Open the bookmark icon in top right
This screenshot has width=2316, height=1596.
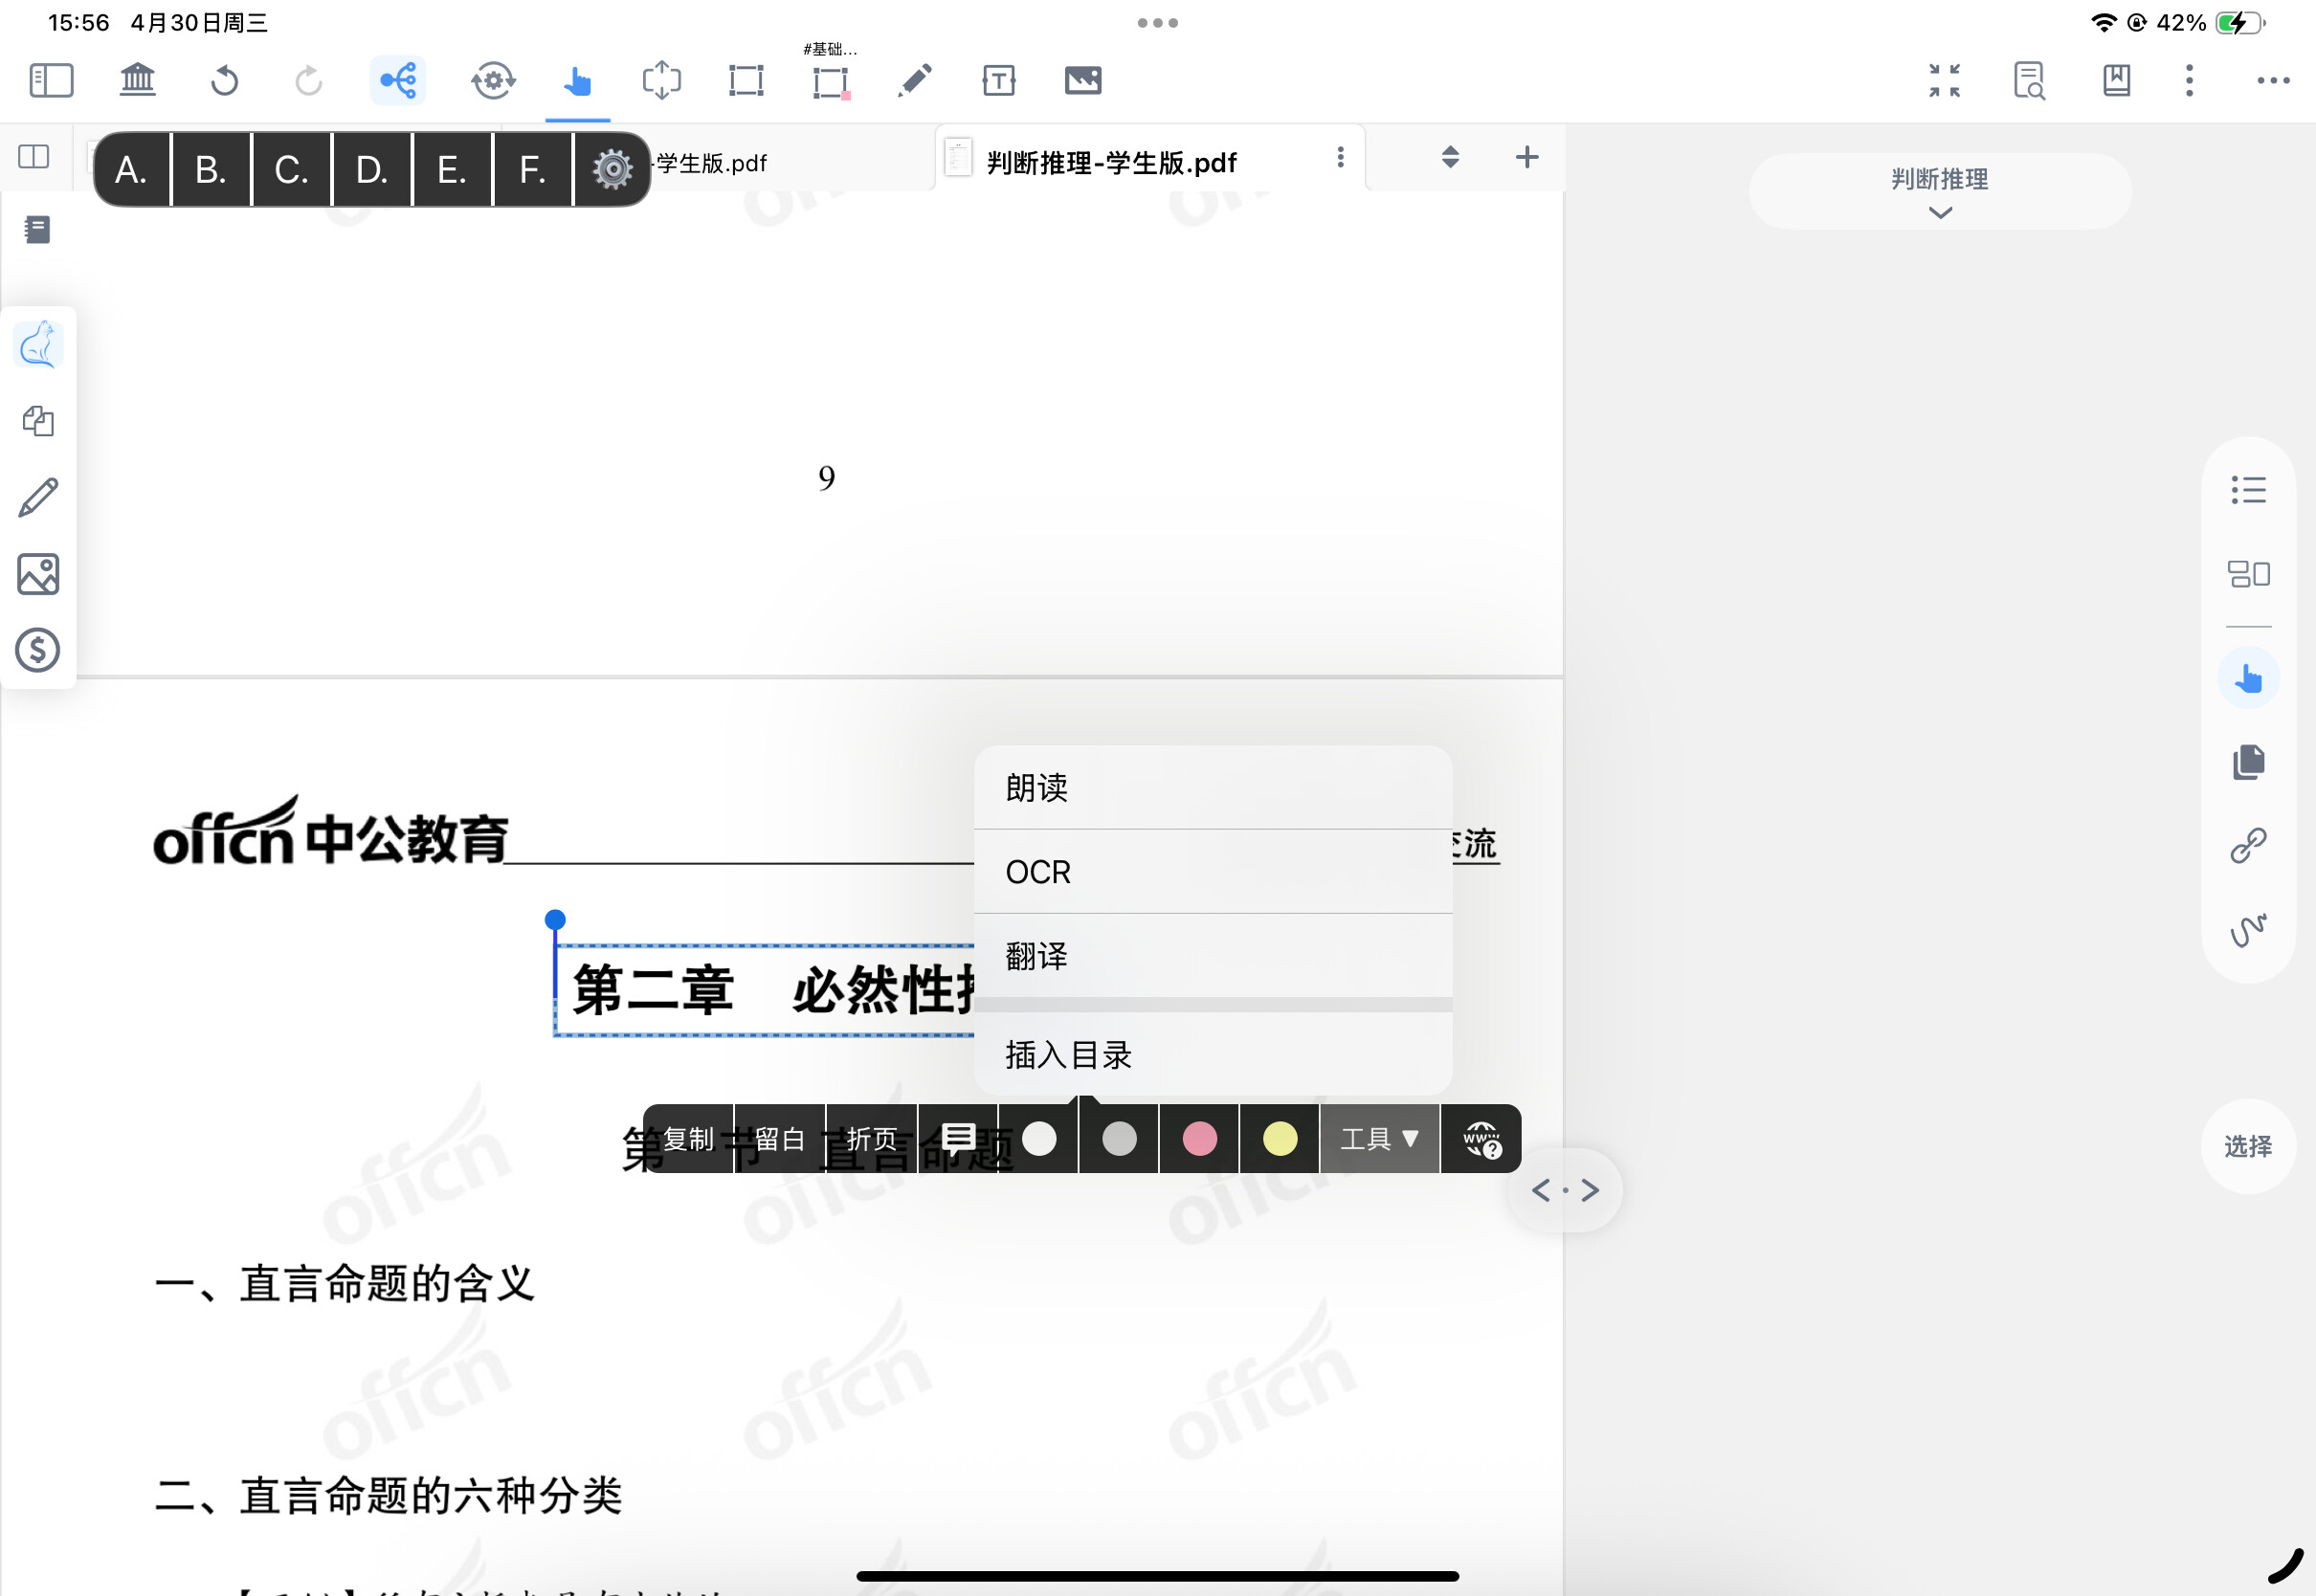[2116, 80]
